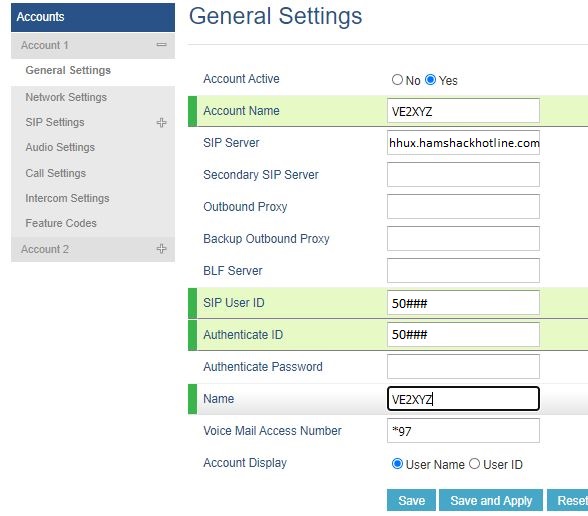The image size is (588, 516).
Task: Click the Reset button
Action: coord(567,500)
